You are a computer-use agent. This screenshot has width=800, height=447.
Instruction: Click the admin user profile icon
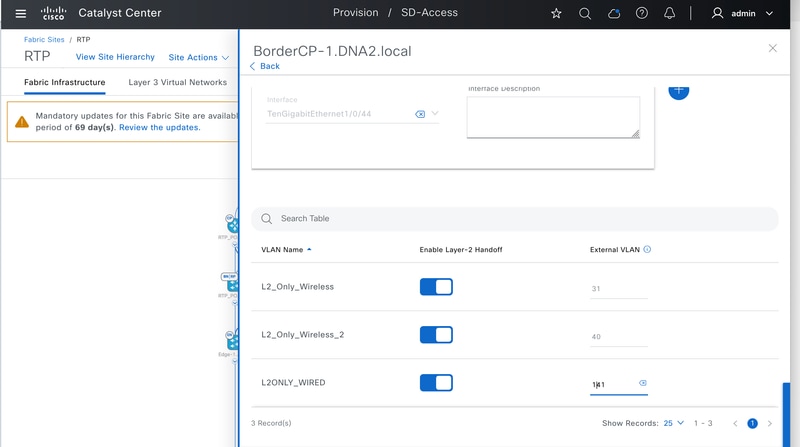717,13
